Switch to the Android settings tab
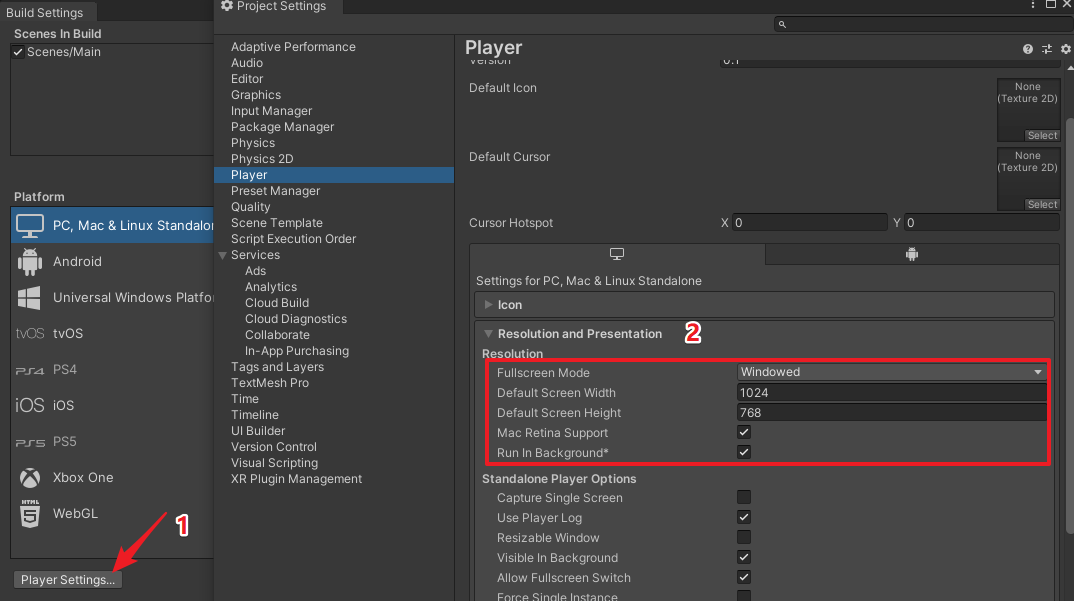 tap(912, 254)
